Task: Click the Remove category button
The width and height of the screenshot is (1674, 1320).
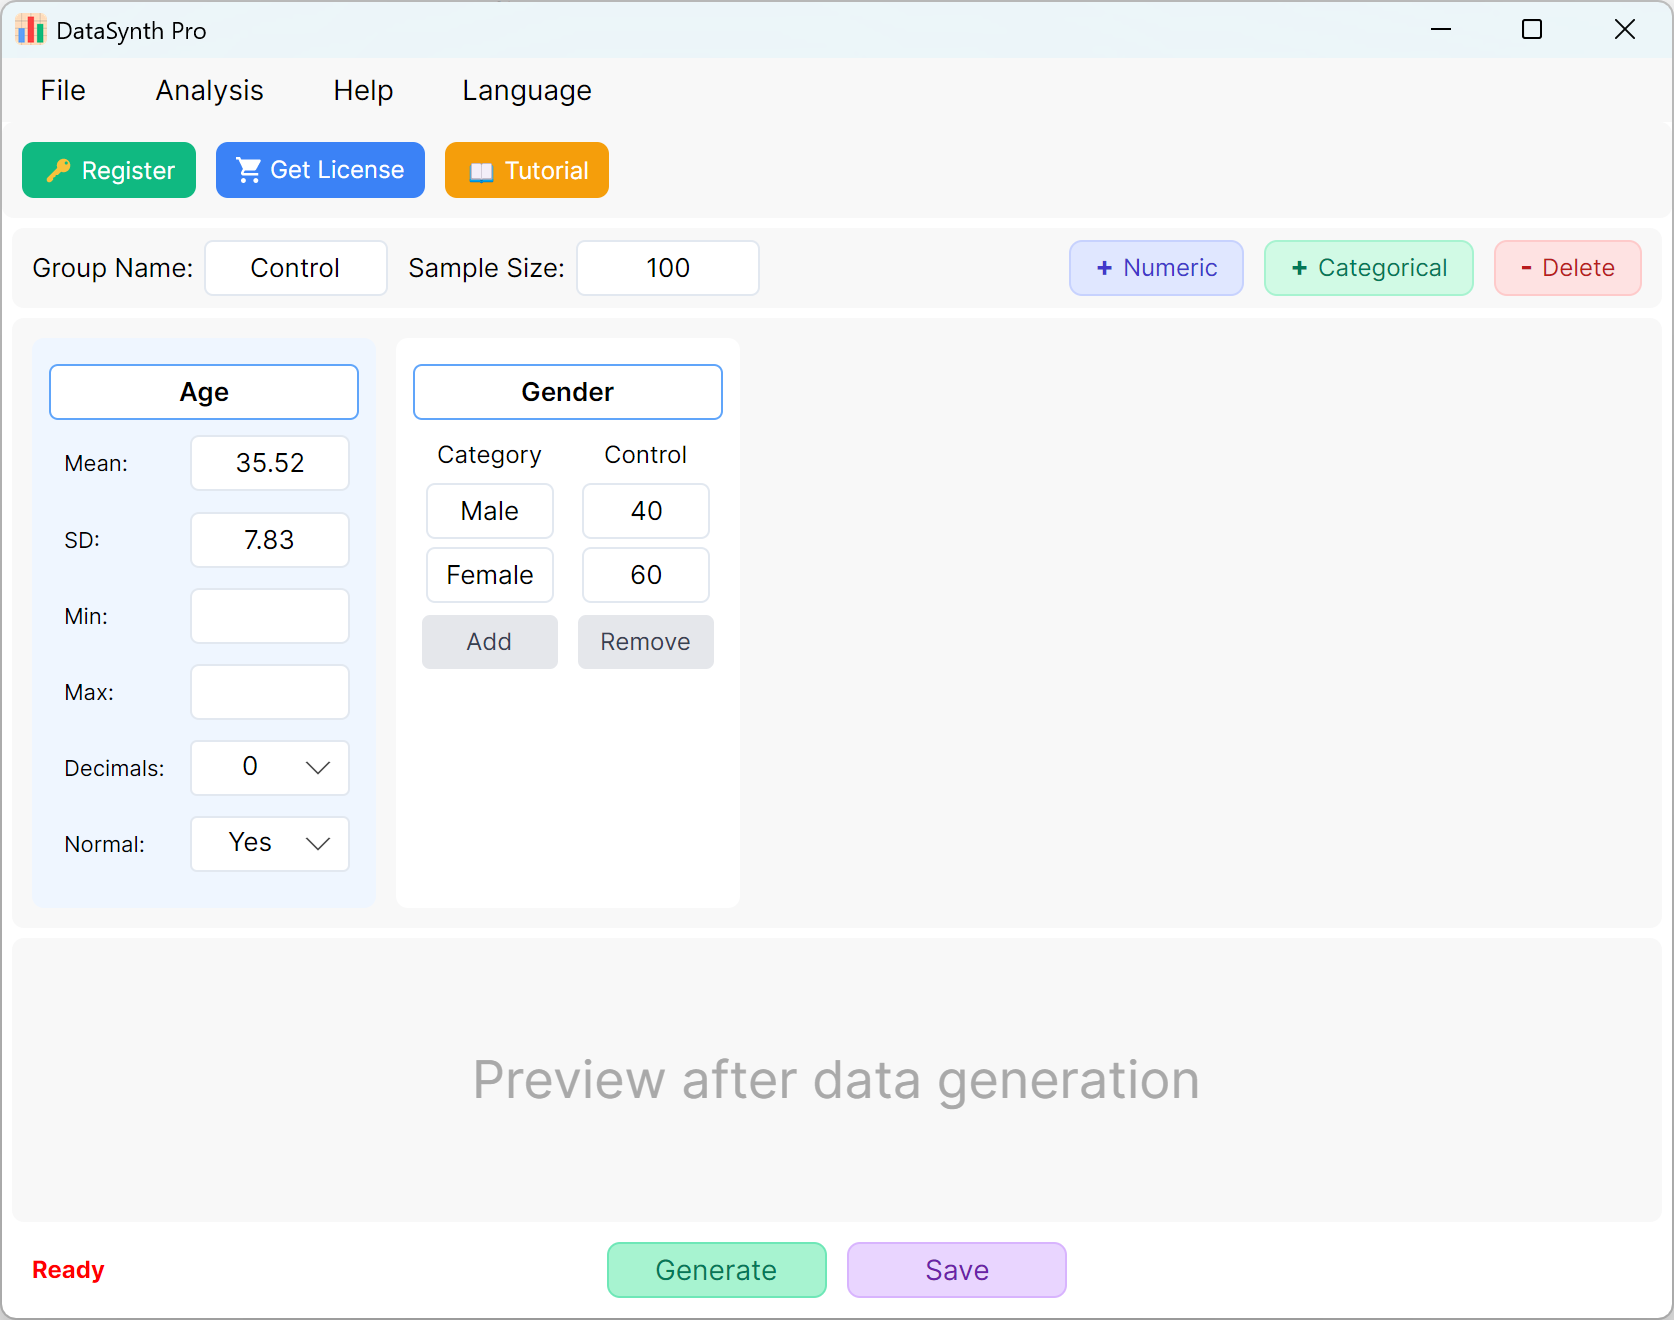Action: click(x=646, y=642)
